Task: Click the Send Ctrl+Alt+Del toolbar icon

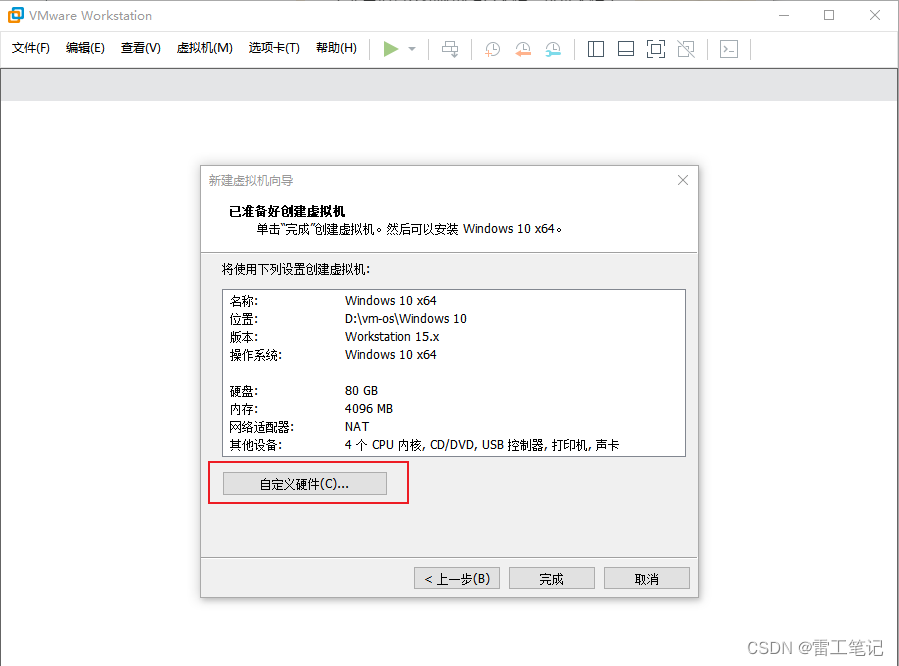Action: [450, 49]
